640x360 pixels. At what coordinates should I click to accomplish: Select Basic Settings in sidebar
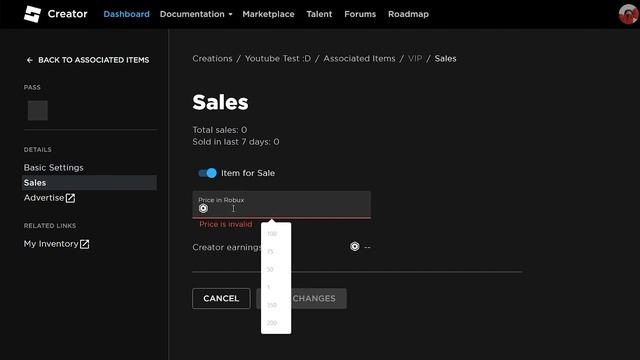(53, 168)
